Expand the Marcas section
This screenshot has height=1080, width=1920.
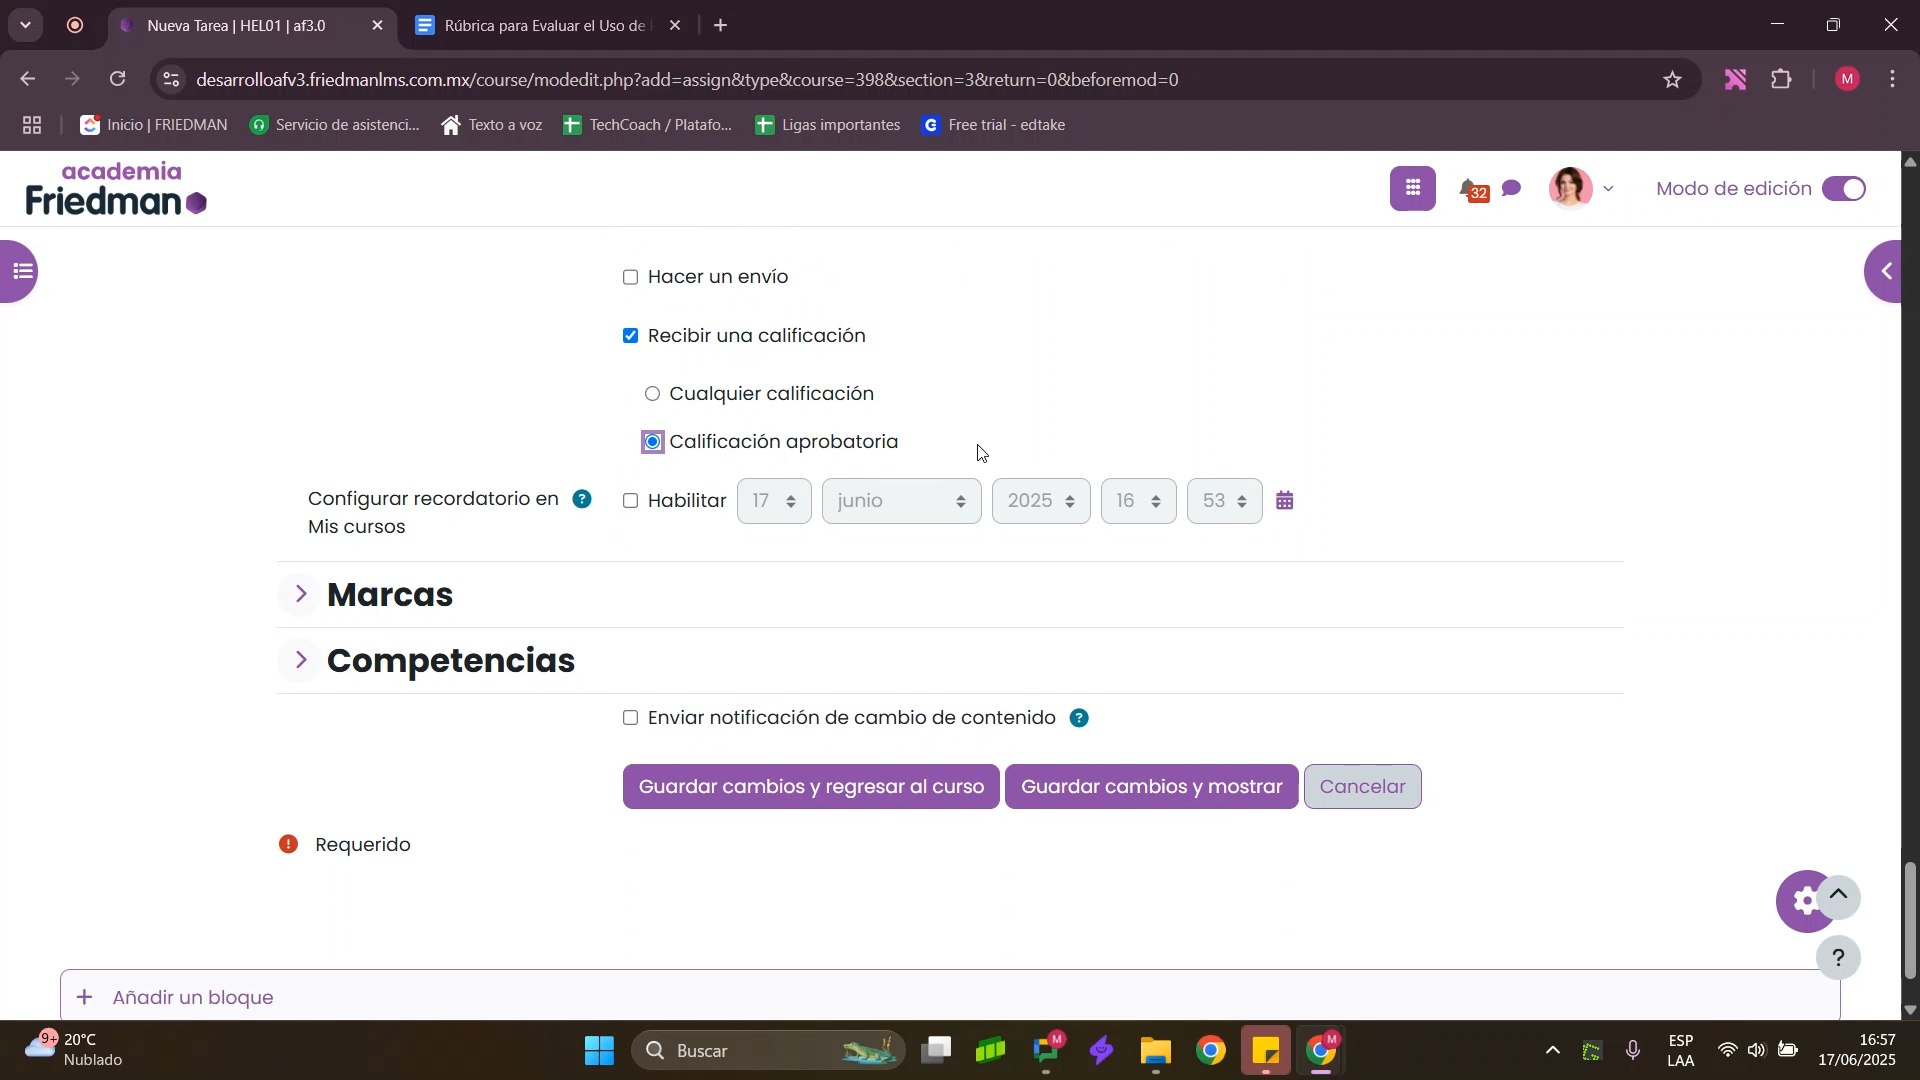[x=301, y=595]
